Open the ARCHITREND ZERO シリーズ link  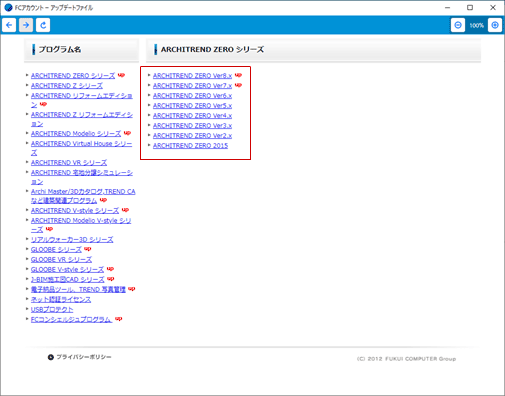coord(73,76)
